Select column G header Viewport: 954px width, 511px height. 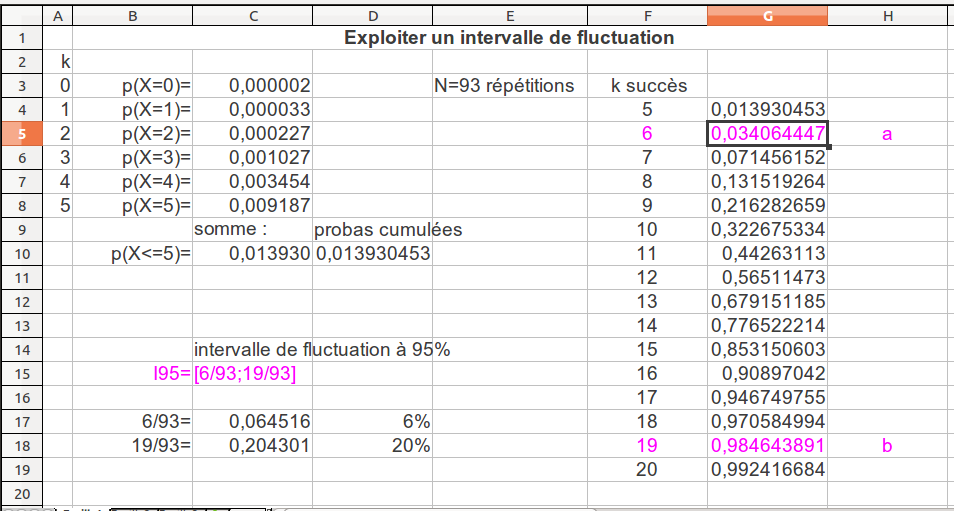[767, 16]
